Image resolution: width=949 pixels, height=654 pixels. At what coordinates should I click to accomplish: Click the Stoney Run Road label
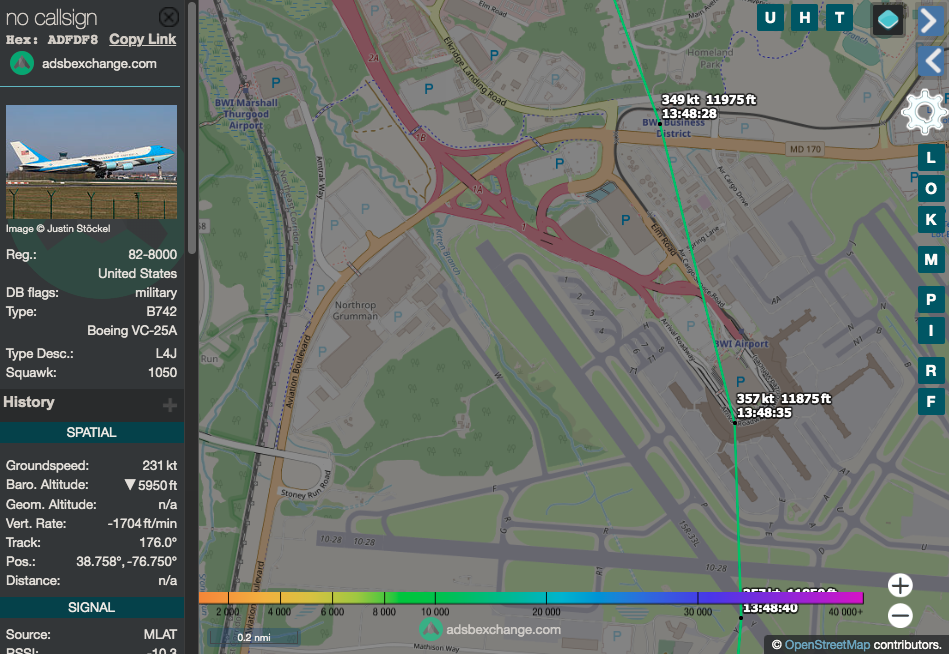pyautogui.click(x=304, y=484)
